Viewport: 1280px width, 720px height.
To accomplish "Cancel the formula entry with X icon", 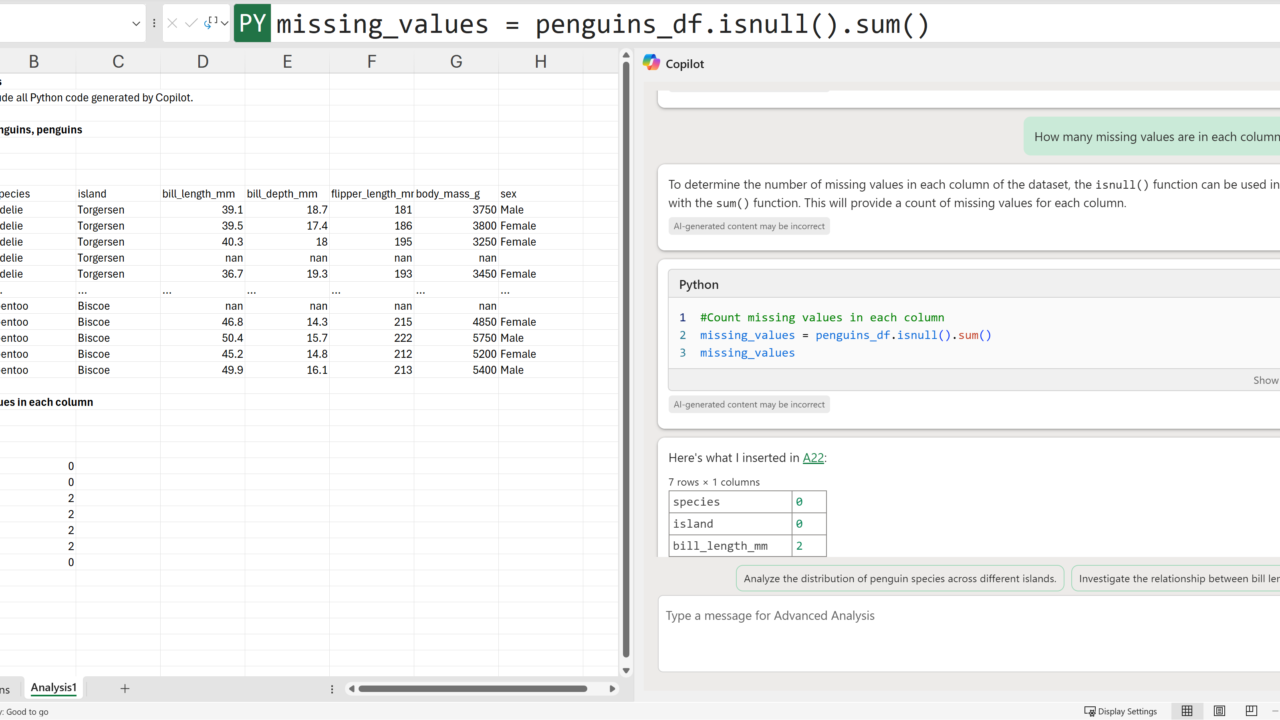I will [x=173, y=23].
